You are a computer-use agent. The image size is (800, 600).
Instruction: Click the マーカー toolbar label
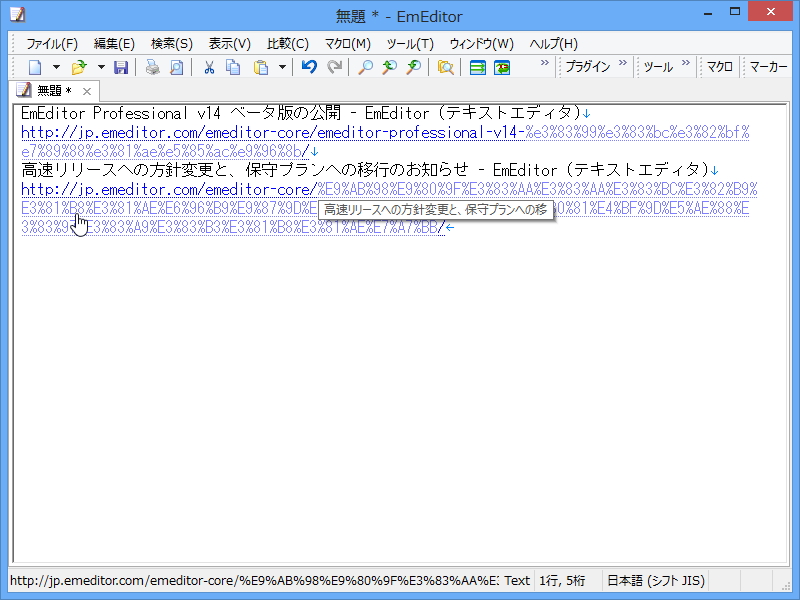tap(769, 67)
